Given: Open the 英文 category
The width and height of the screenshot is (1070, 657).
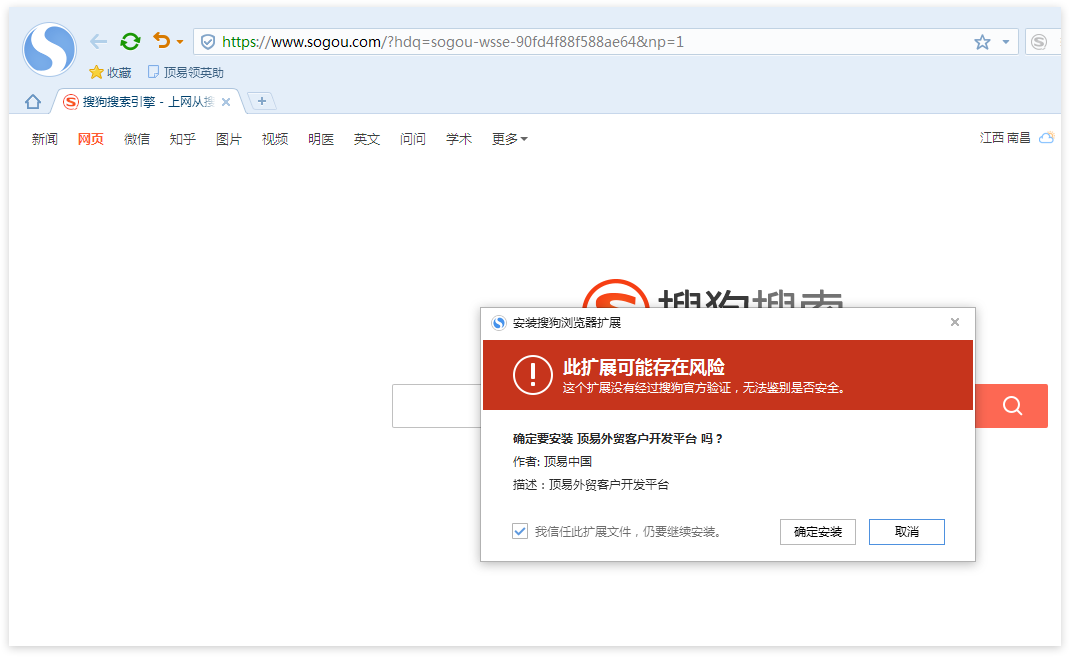Looking at the screenshot, I should (367, 139).
